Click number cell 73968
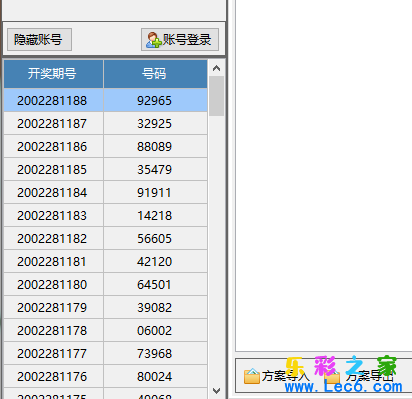The height and width of the screenshot is (399, 412). (x=155, y=353)
